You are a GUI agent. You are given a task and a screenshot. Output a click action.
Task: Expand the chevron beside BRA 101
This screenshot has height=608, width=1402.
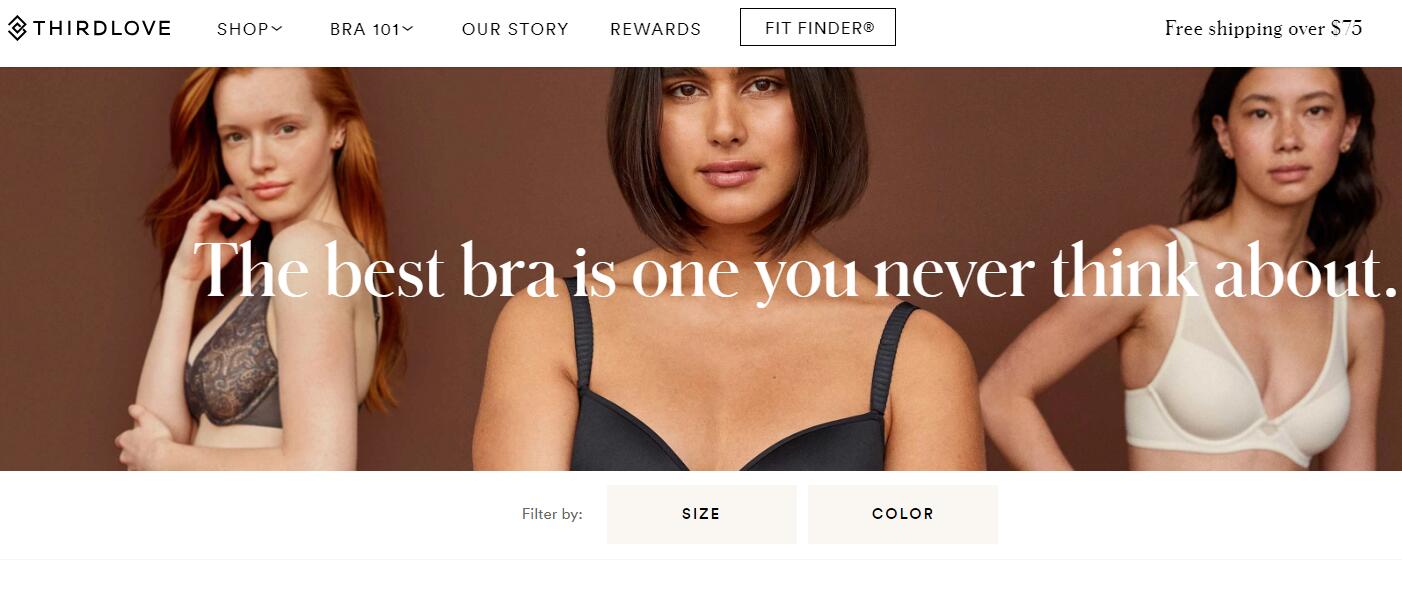click(x=407, y=29)
